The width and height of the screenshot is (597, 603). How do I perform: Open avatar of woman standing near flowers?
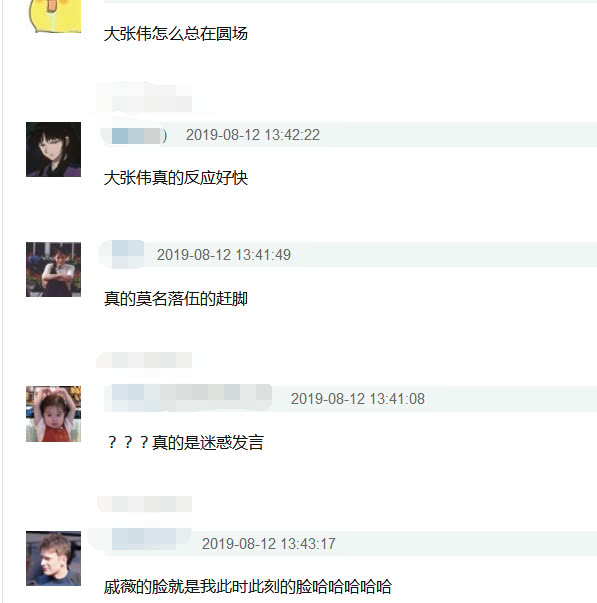click(x=53, y=270)
